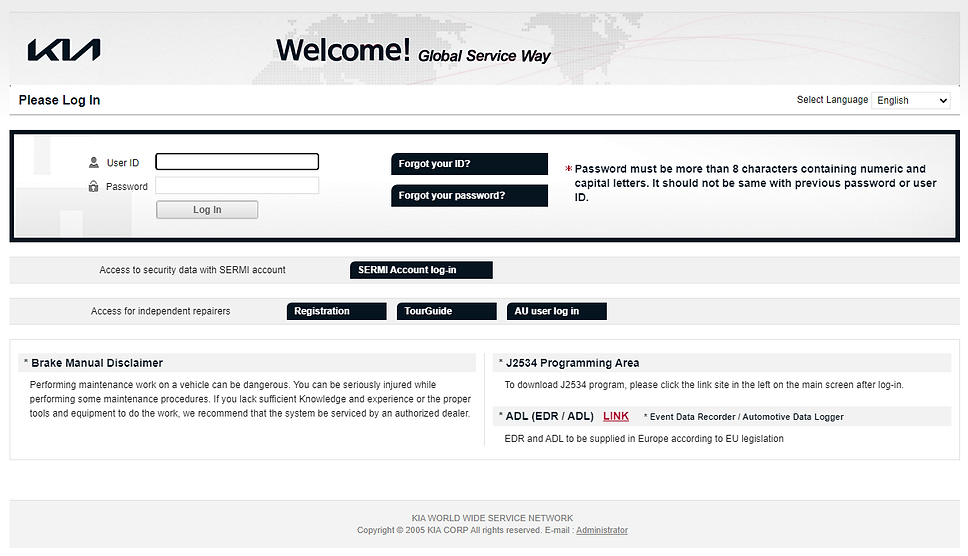The height and width of the screenshot is (556, 968).
Task: Open the SERMI Account log-in button
Action: [x=421, y=270]
